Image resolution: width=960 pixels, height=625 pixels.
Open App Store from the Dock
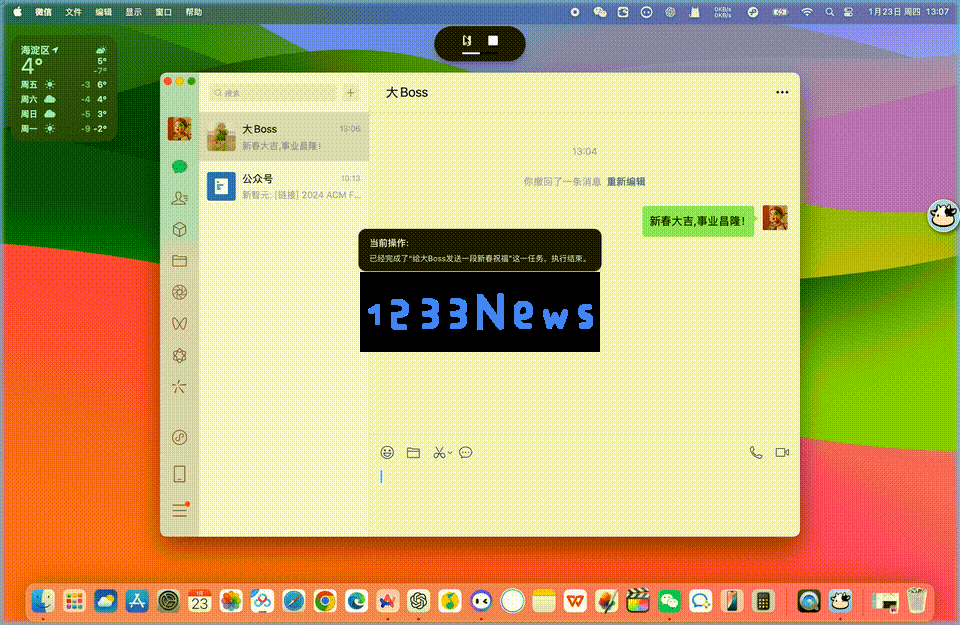137,601
